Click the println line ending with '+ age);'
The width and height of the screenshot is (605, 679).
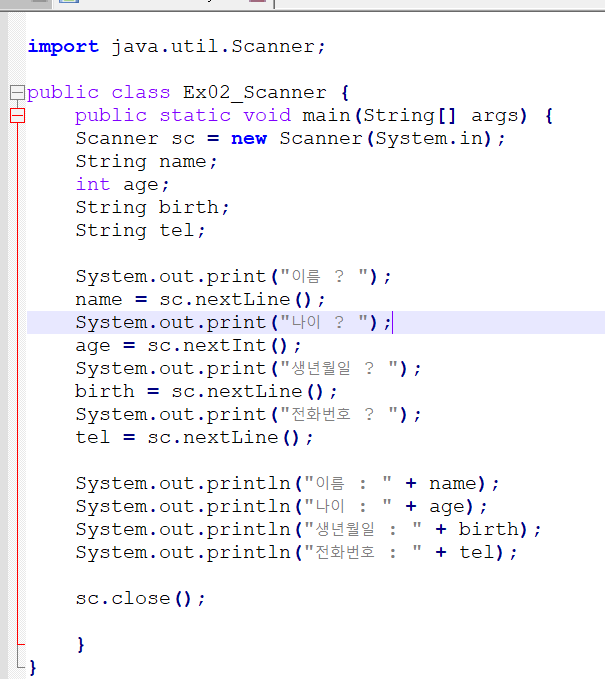click(x=281, y=506)
